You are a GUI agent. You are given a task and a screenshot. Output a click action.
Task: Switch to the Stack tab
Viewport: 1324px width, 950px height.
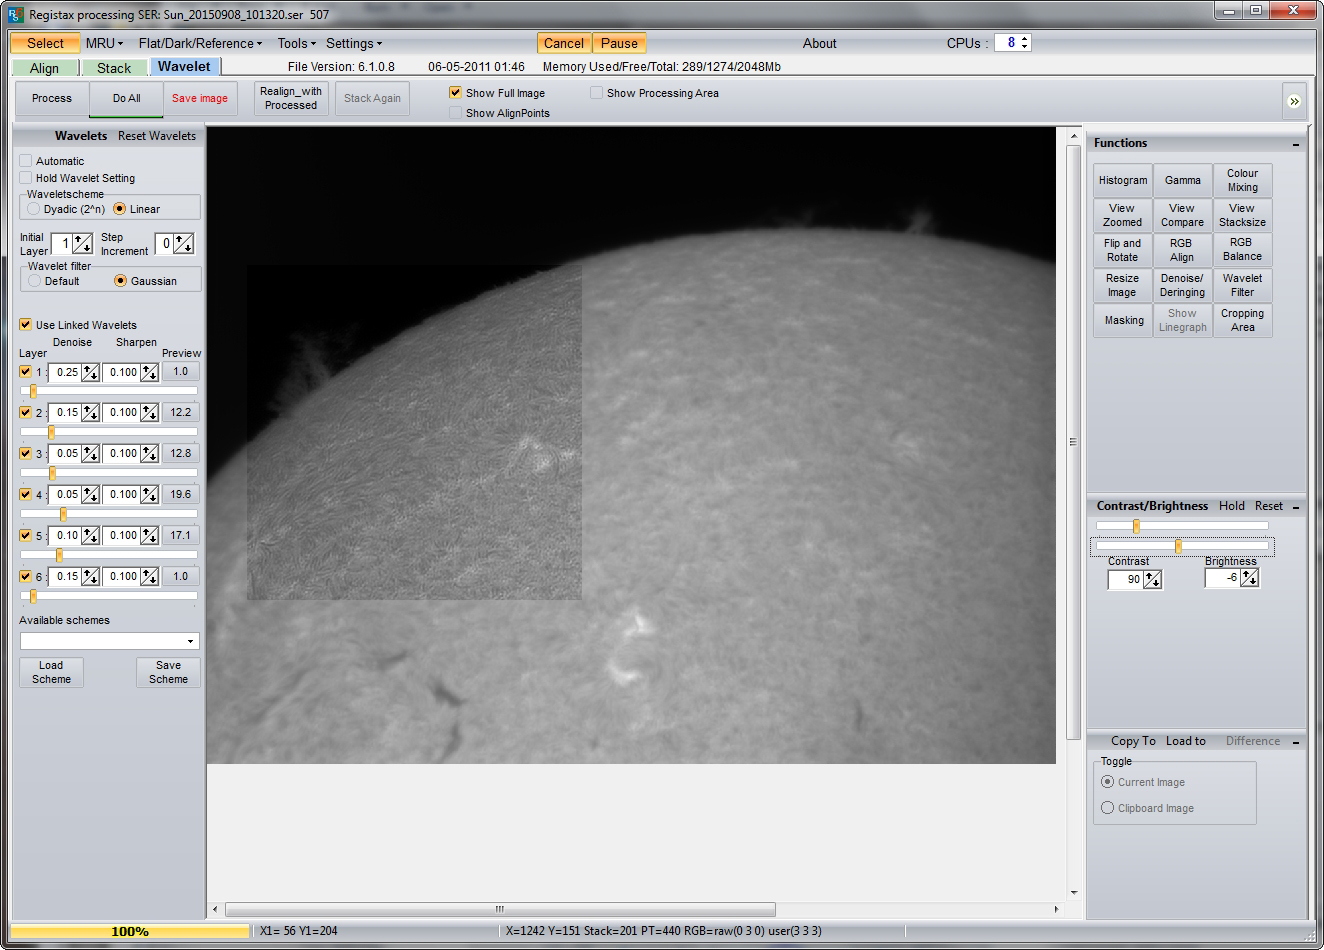pos(114,68)
